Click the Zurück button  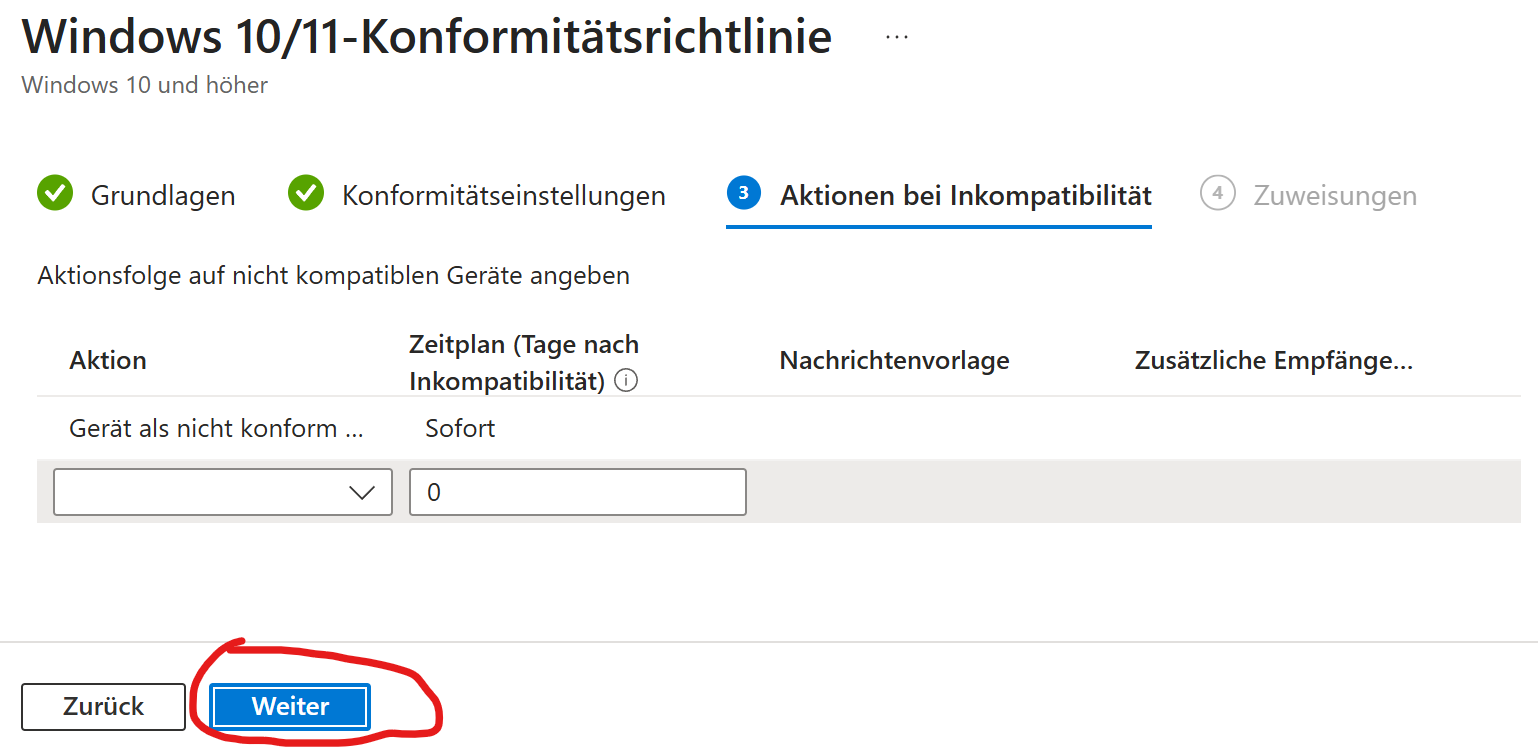click(103, 707)
